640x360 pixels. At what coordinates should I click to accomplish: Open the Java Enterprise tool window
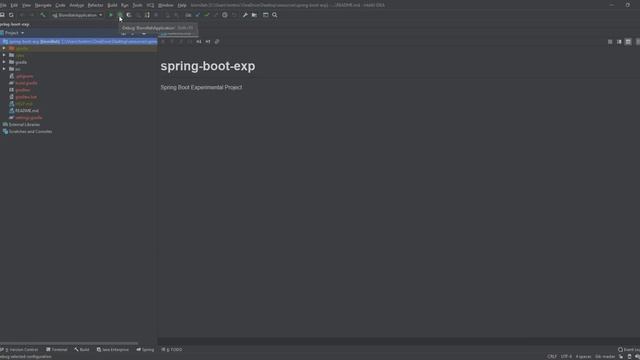[113, 350]
